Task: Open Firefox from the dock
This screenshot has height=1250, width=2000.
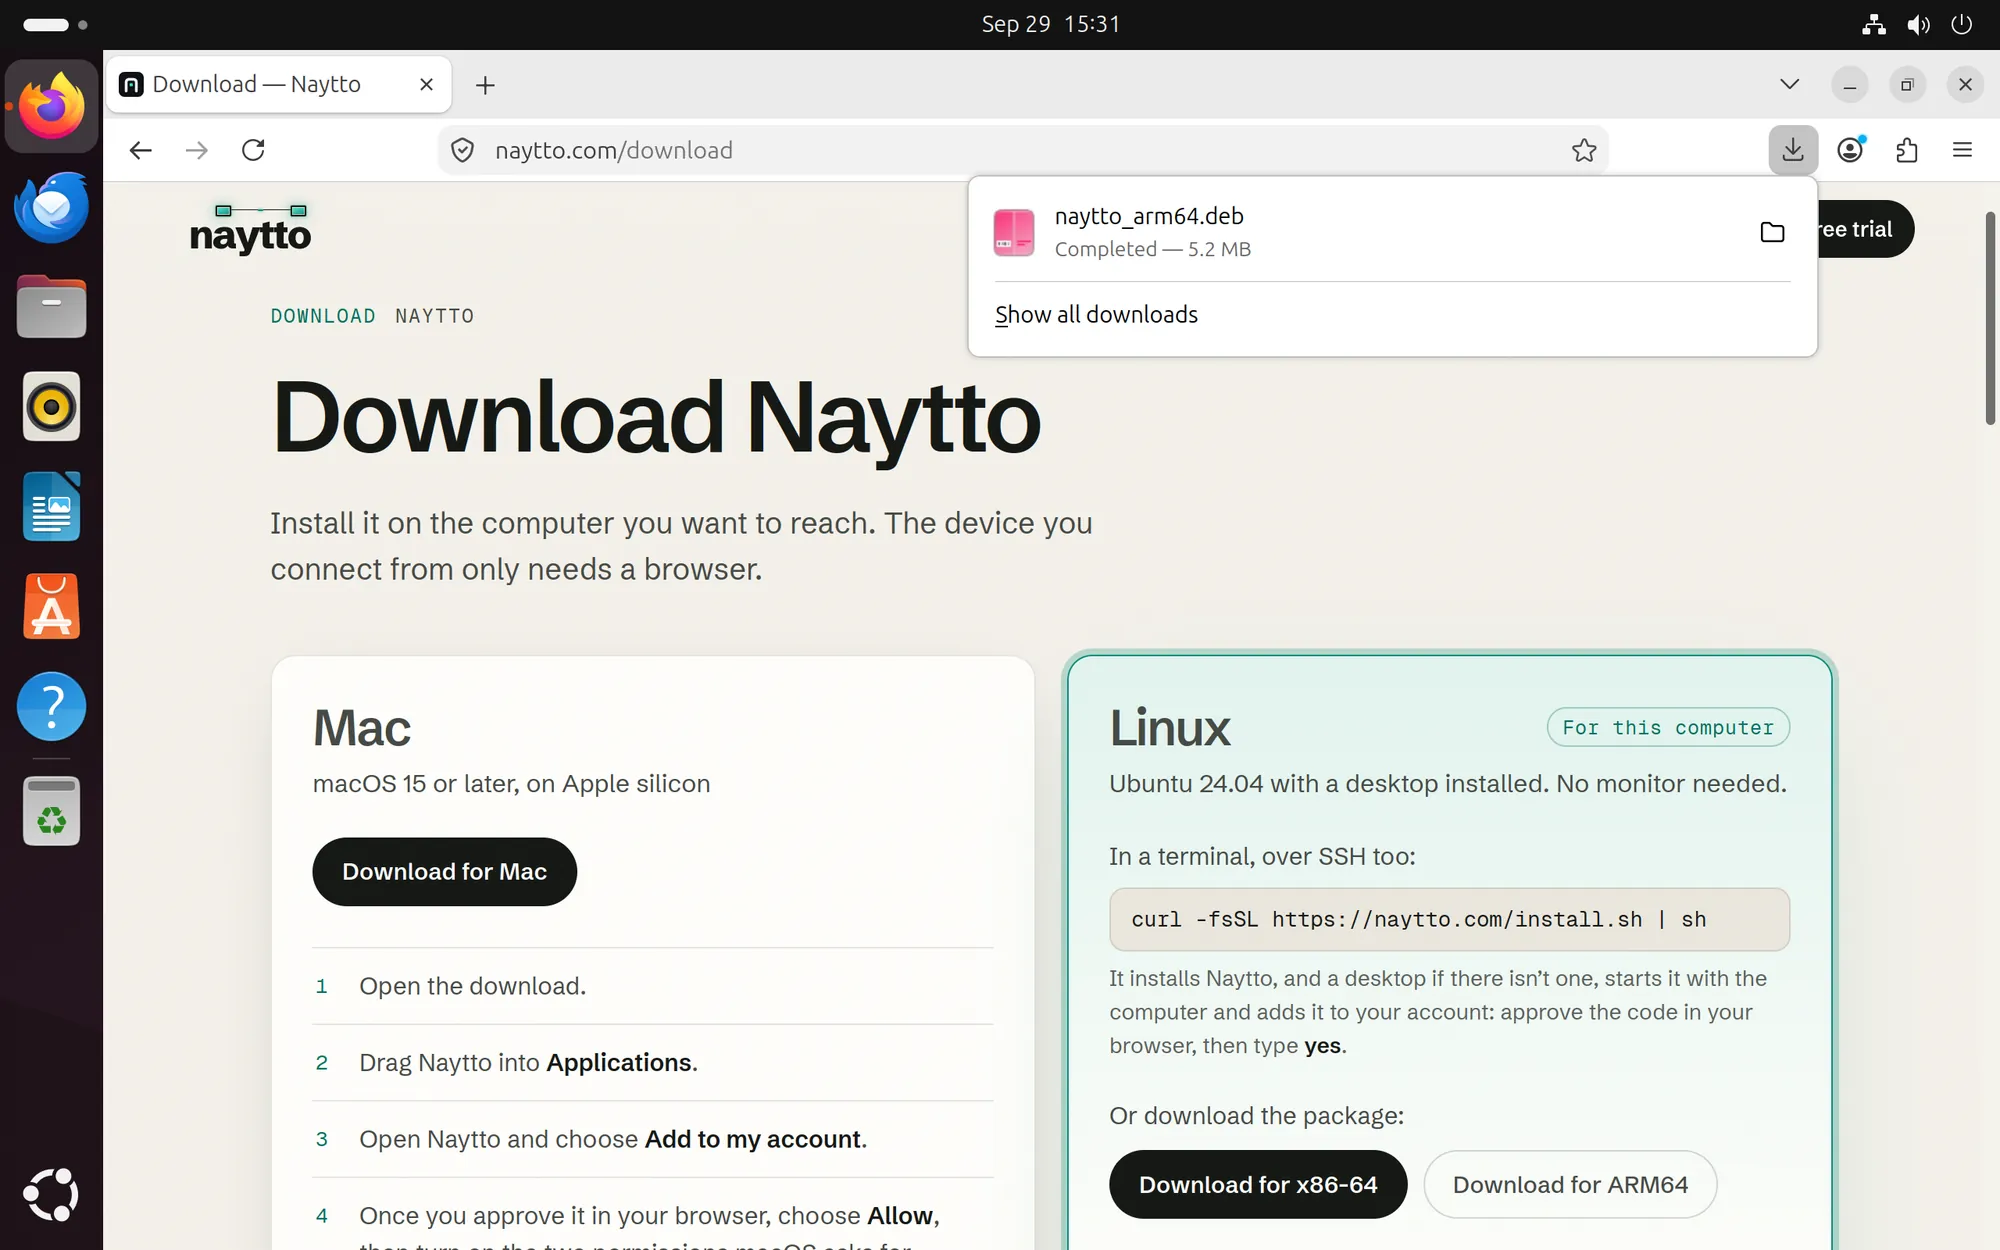Action: click(x=51, y=106)
